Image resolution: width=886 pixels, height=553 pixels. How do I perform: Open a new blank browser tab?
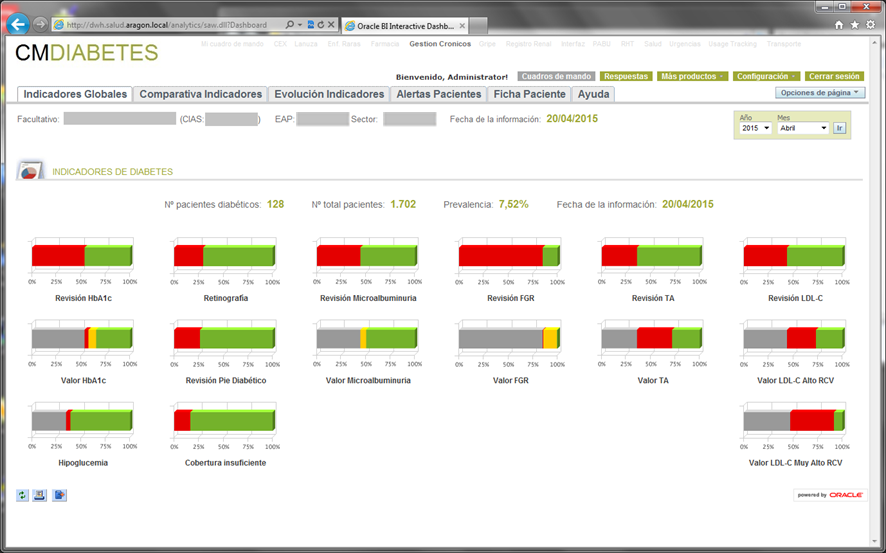[x=478, y=26]
